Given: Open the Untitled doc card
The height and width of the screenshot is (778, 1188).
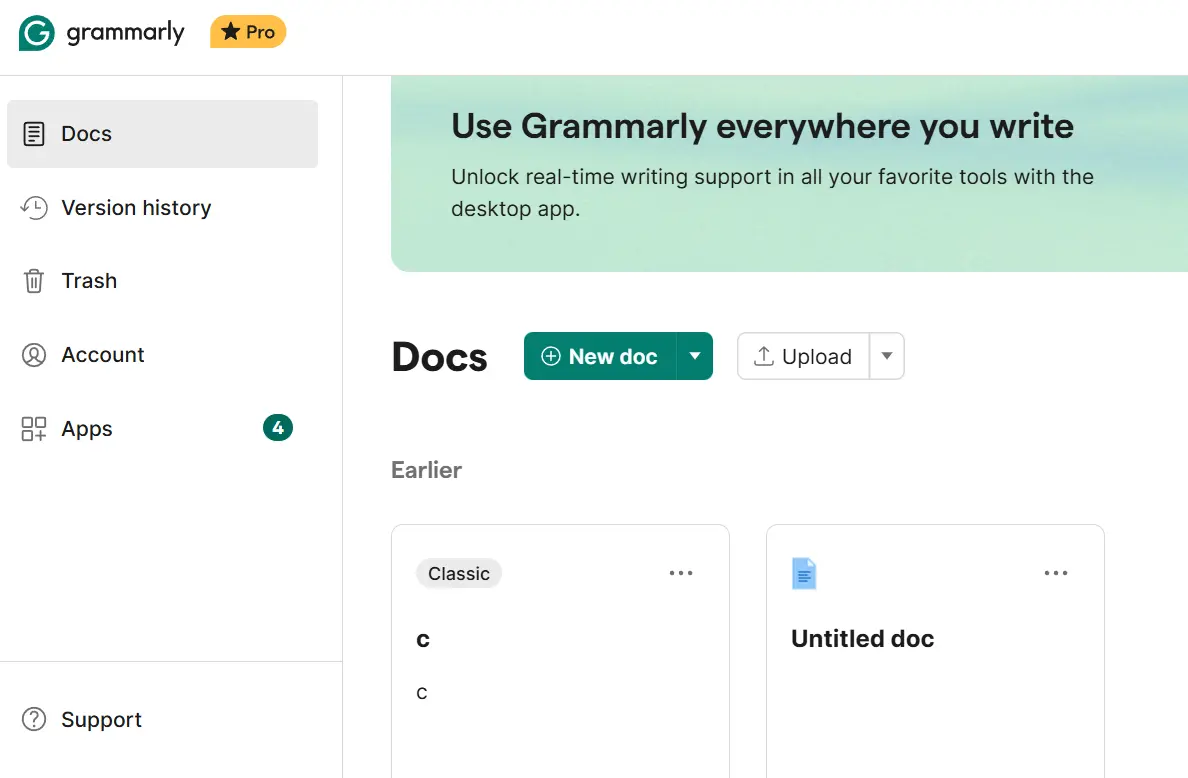Looking at the screenshot, I should point(935,651).
